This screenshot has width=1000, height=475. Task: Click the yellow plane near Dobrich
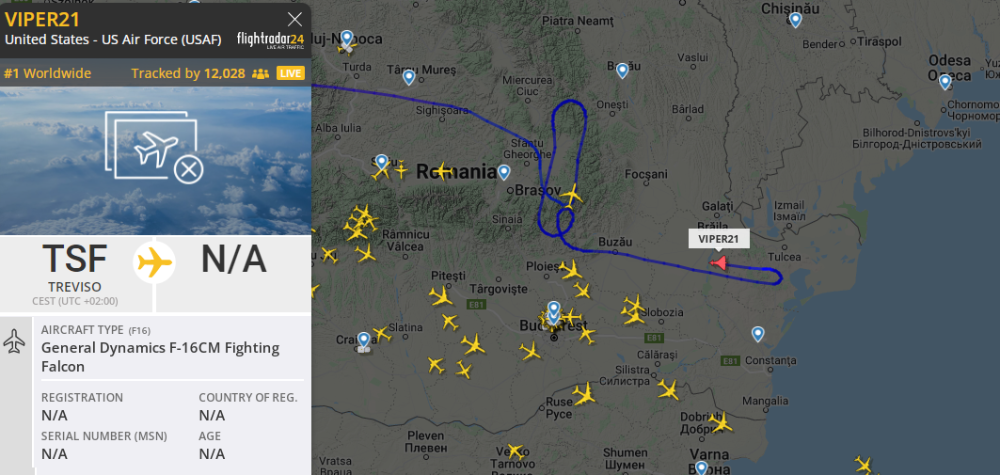click(720, 422)
